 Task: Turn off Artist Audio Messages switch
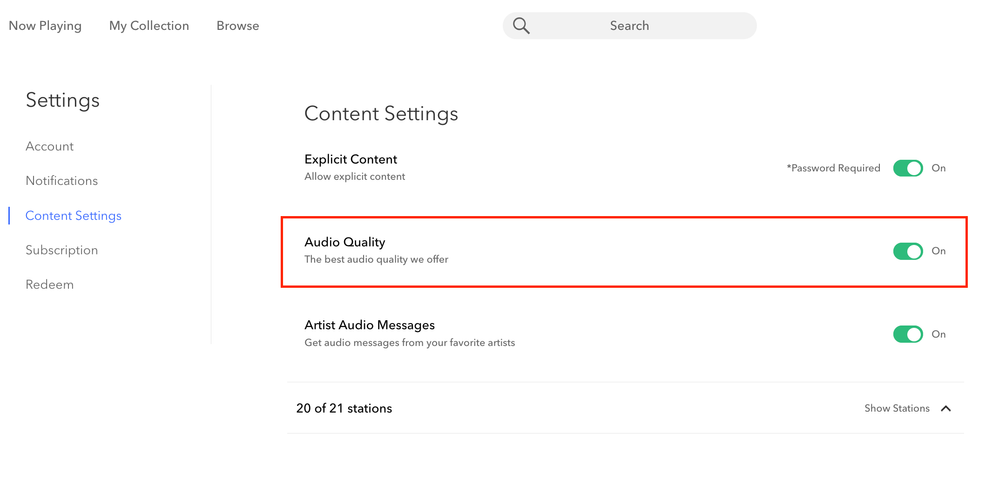pos(908,334)
